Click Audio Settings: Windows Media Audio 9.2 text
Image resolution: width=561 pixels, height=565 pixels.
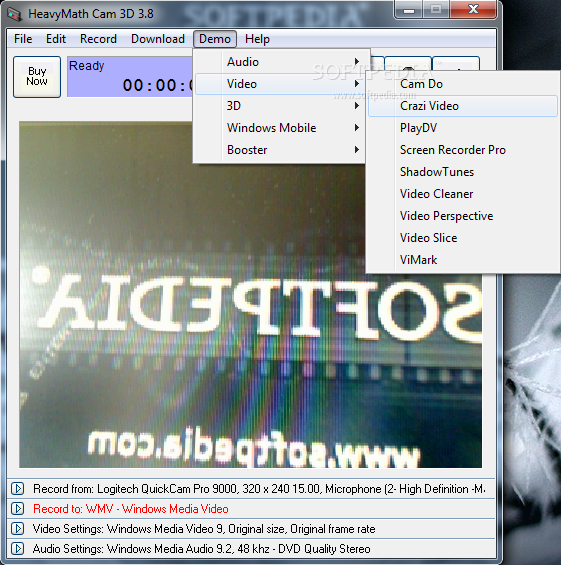click(x=201, y=549)
